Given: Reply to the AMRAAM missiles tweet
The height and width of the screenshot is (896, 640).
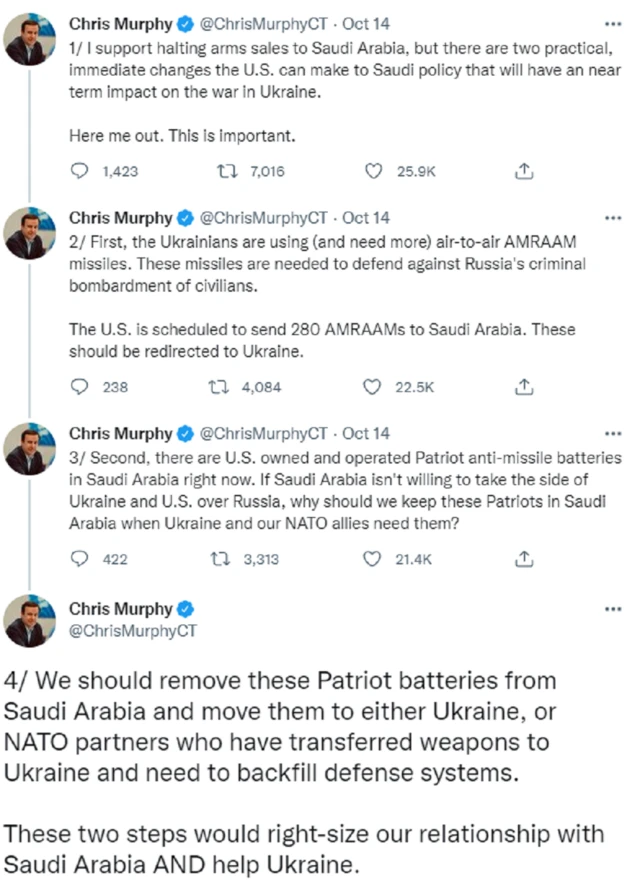Looking at the screenshot, I should 81,387.
